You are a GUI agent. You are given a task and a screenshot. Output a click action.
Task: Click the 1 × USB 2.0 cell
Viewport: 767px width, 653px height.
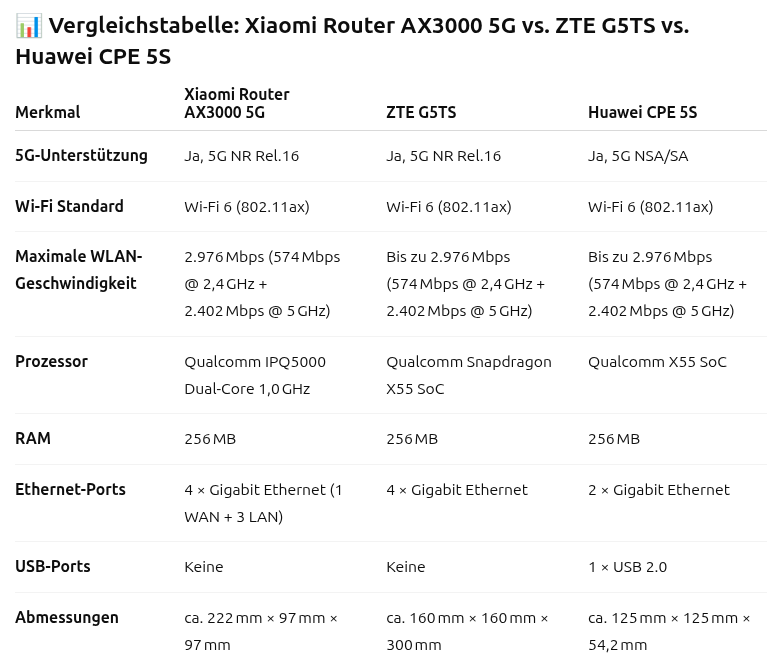tap(627, 567)
